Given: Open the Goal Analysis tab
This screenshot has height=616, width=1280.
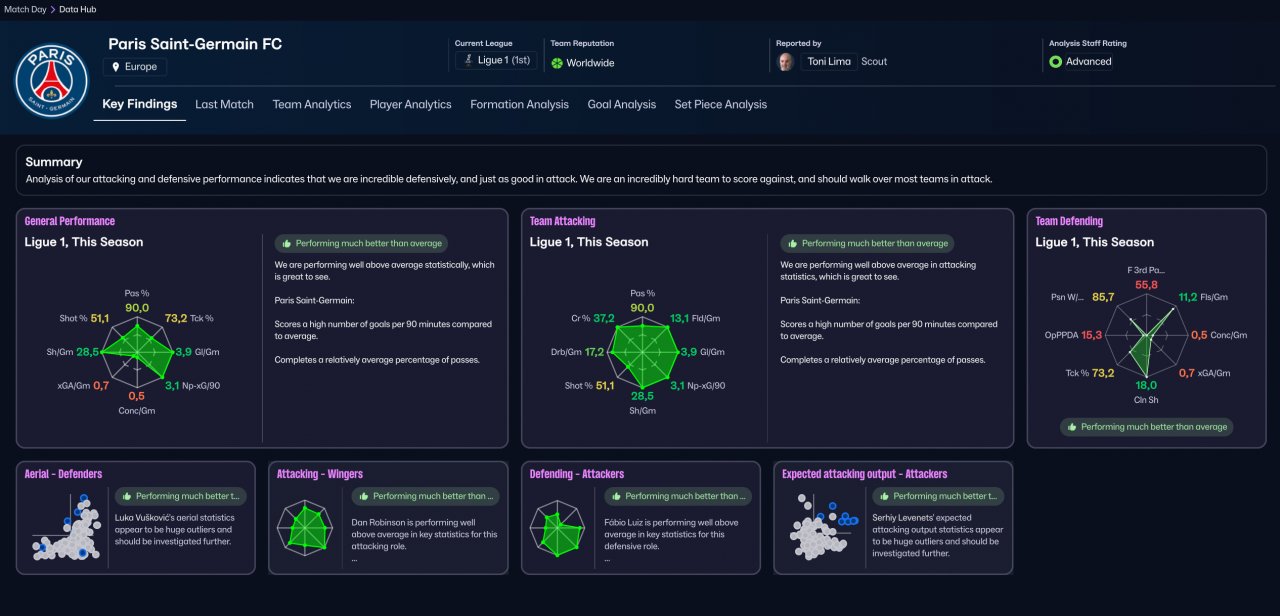Looking at the screenshot, I should pyautogui.click(x=622, y=104).
